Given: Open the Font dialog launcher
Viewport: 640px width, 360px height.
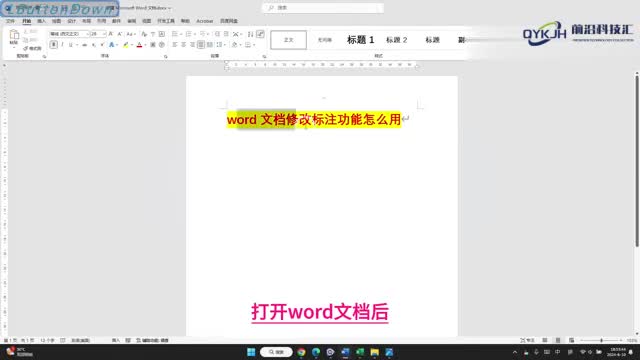Looking at the screenshot, I should (165, 57).
